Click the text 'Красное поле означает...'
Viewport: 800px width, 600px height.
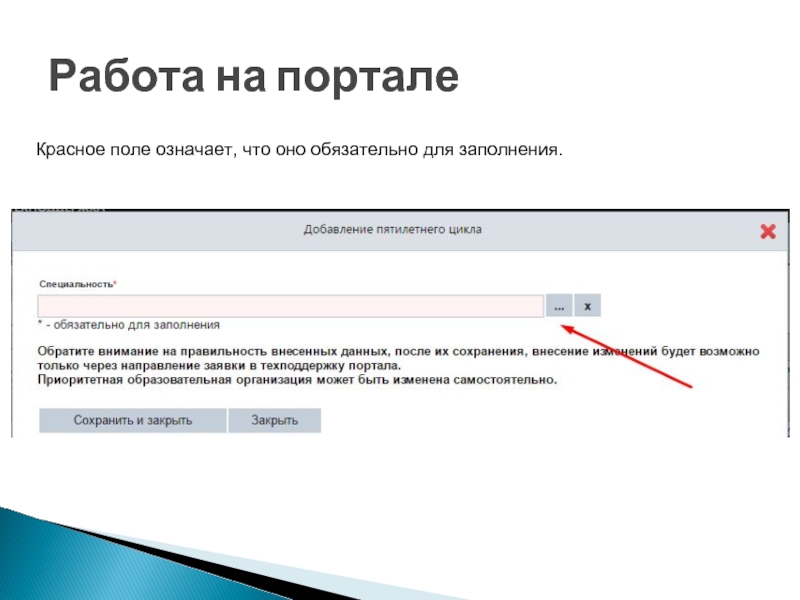point(299,149)
